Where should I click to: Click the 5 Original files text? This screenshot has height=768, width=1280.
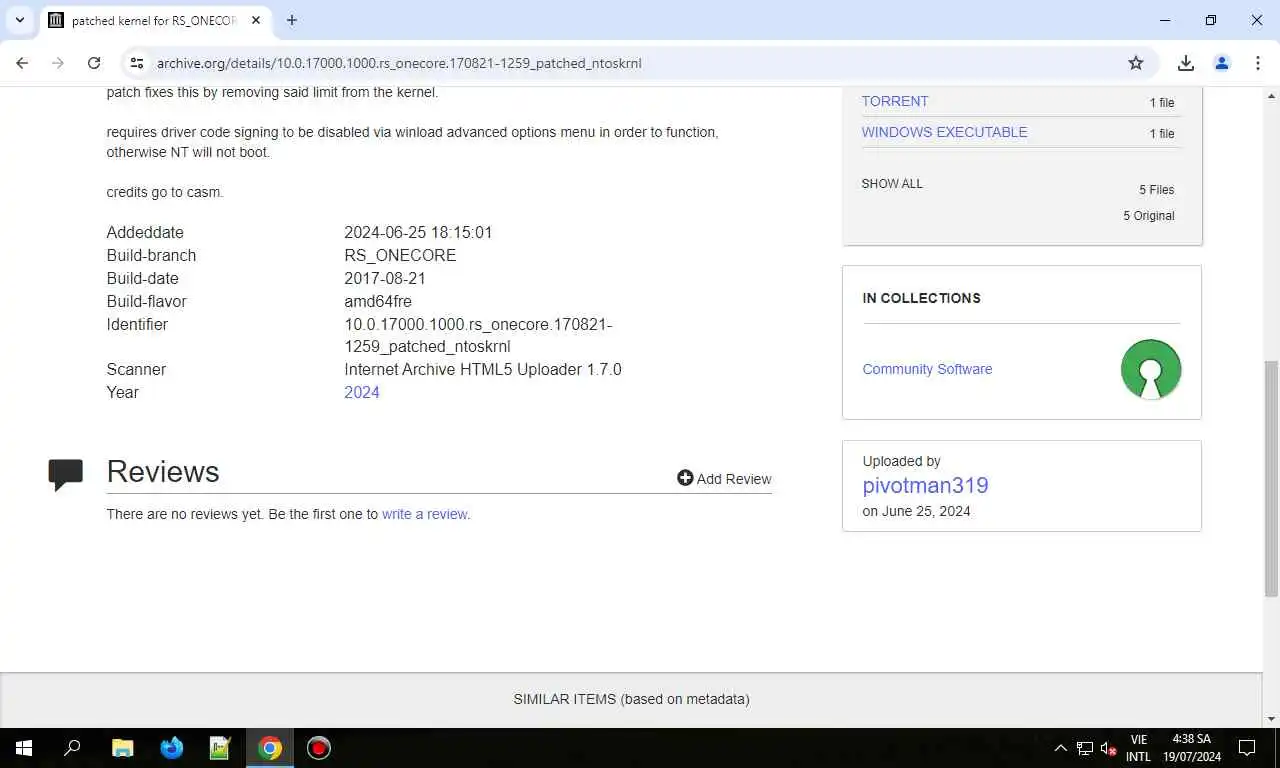1149,216
